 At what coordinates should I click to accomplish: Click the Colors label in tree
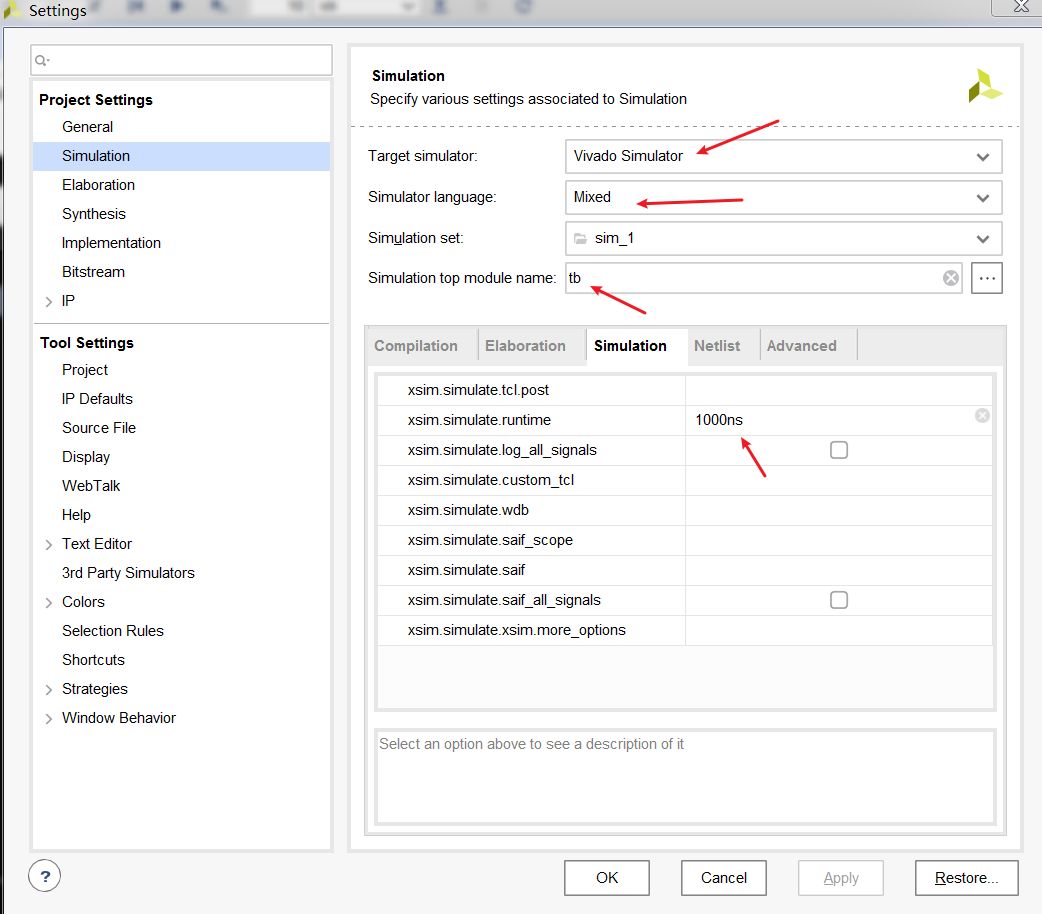point(83,602)
